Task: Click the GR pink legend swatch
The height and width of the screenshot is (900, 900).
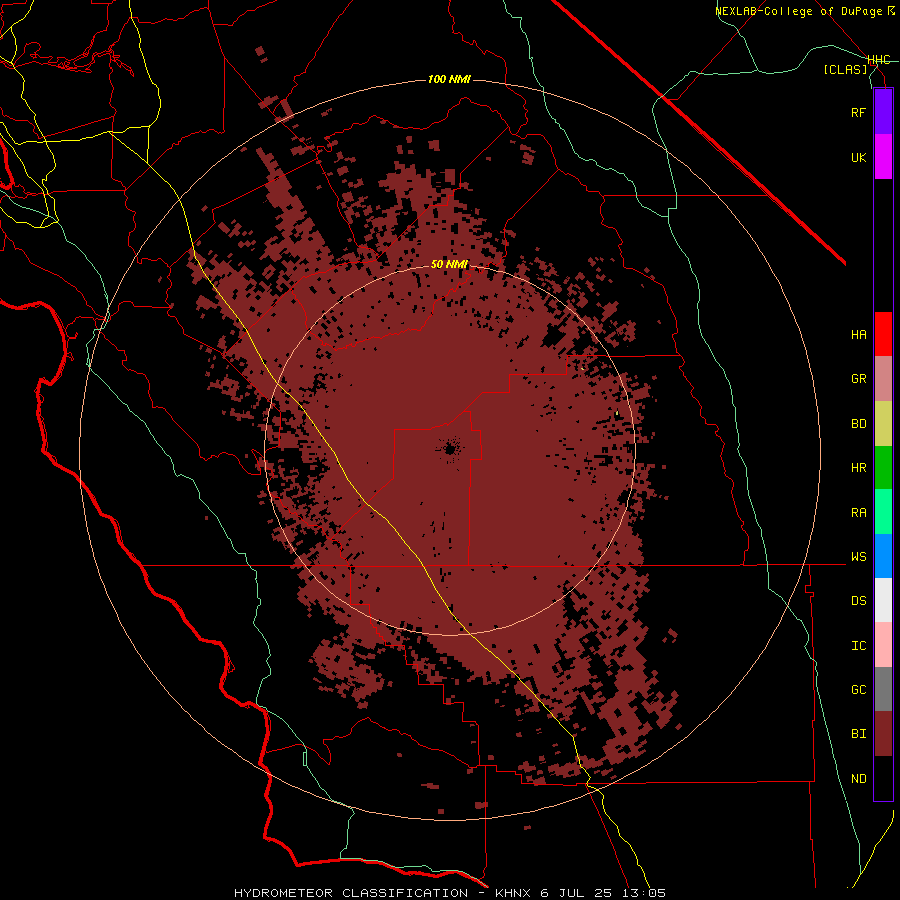Action: click(x=883, y=379)
